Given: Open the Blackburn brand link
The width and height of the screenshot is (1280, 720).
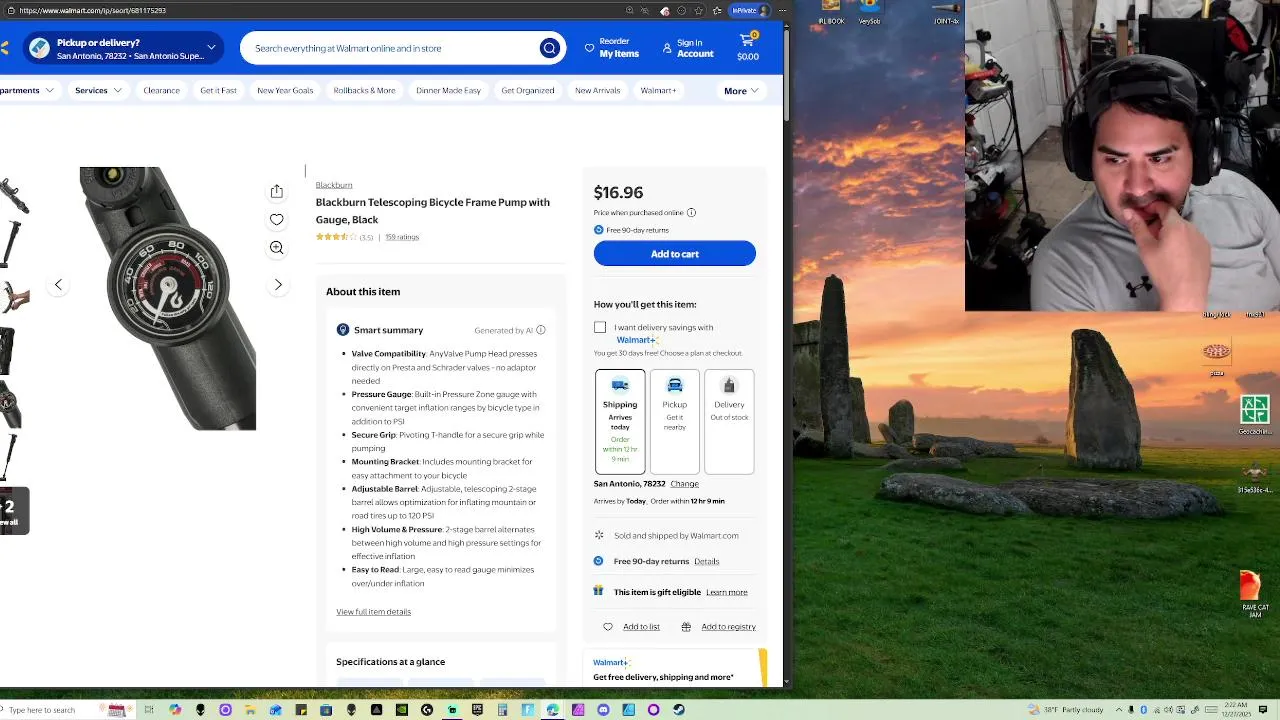Looking at the screenshot, I should (x=334, y=185).
